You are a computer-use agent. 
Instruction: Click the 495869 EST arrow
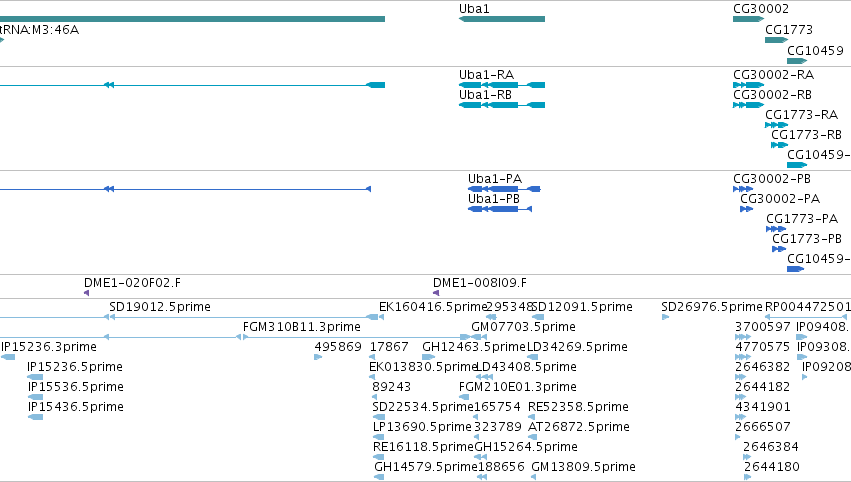[318, 357]
